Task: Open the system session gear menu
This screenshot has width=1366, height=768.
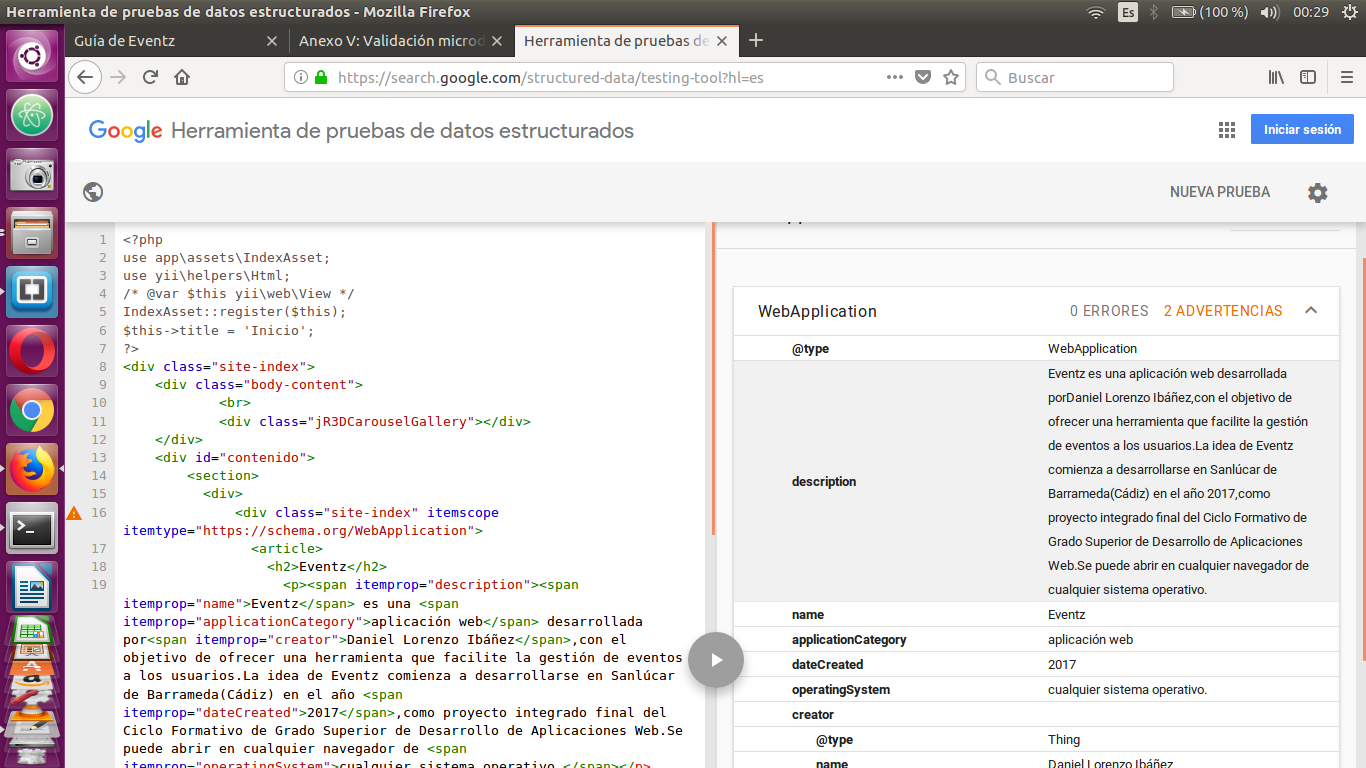Action: point(1349,12)
